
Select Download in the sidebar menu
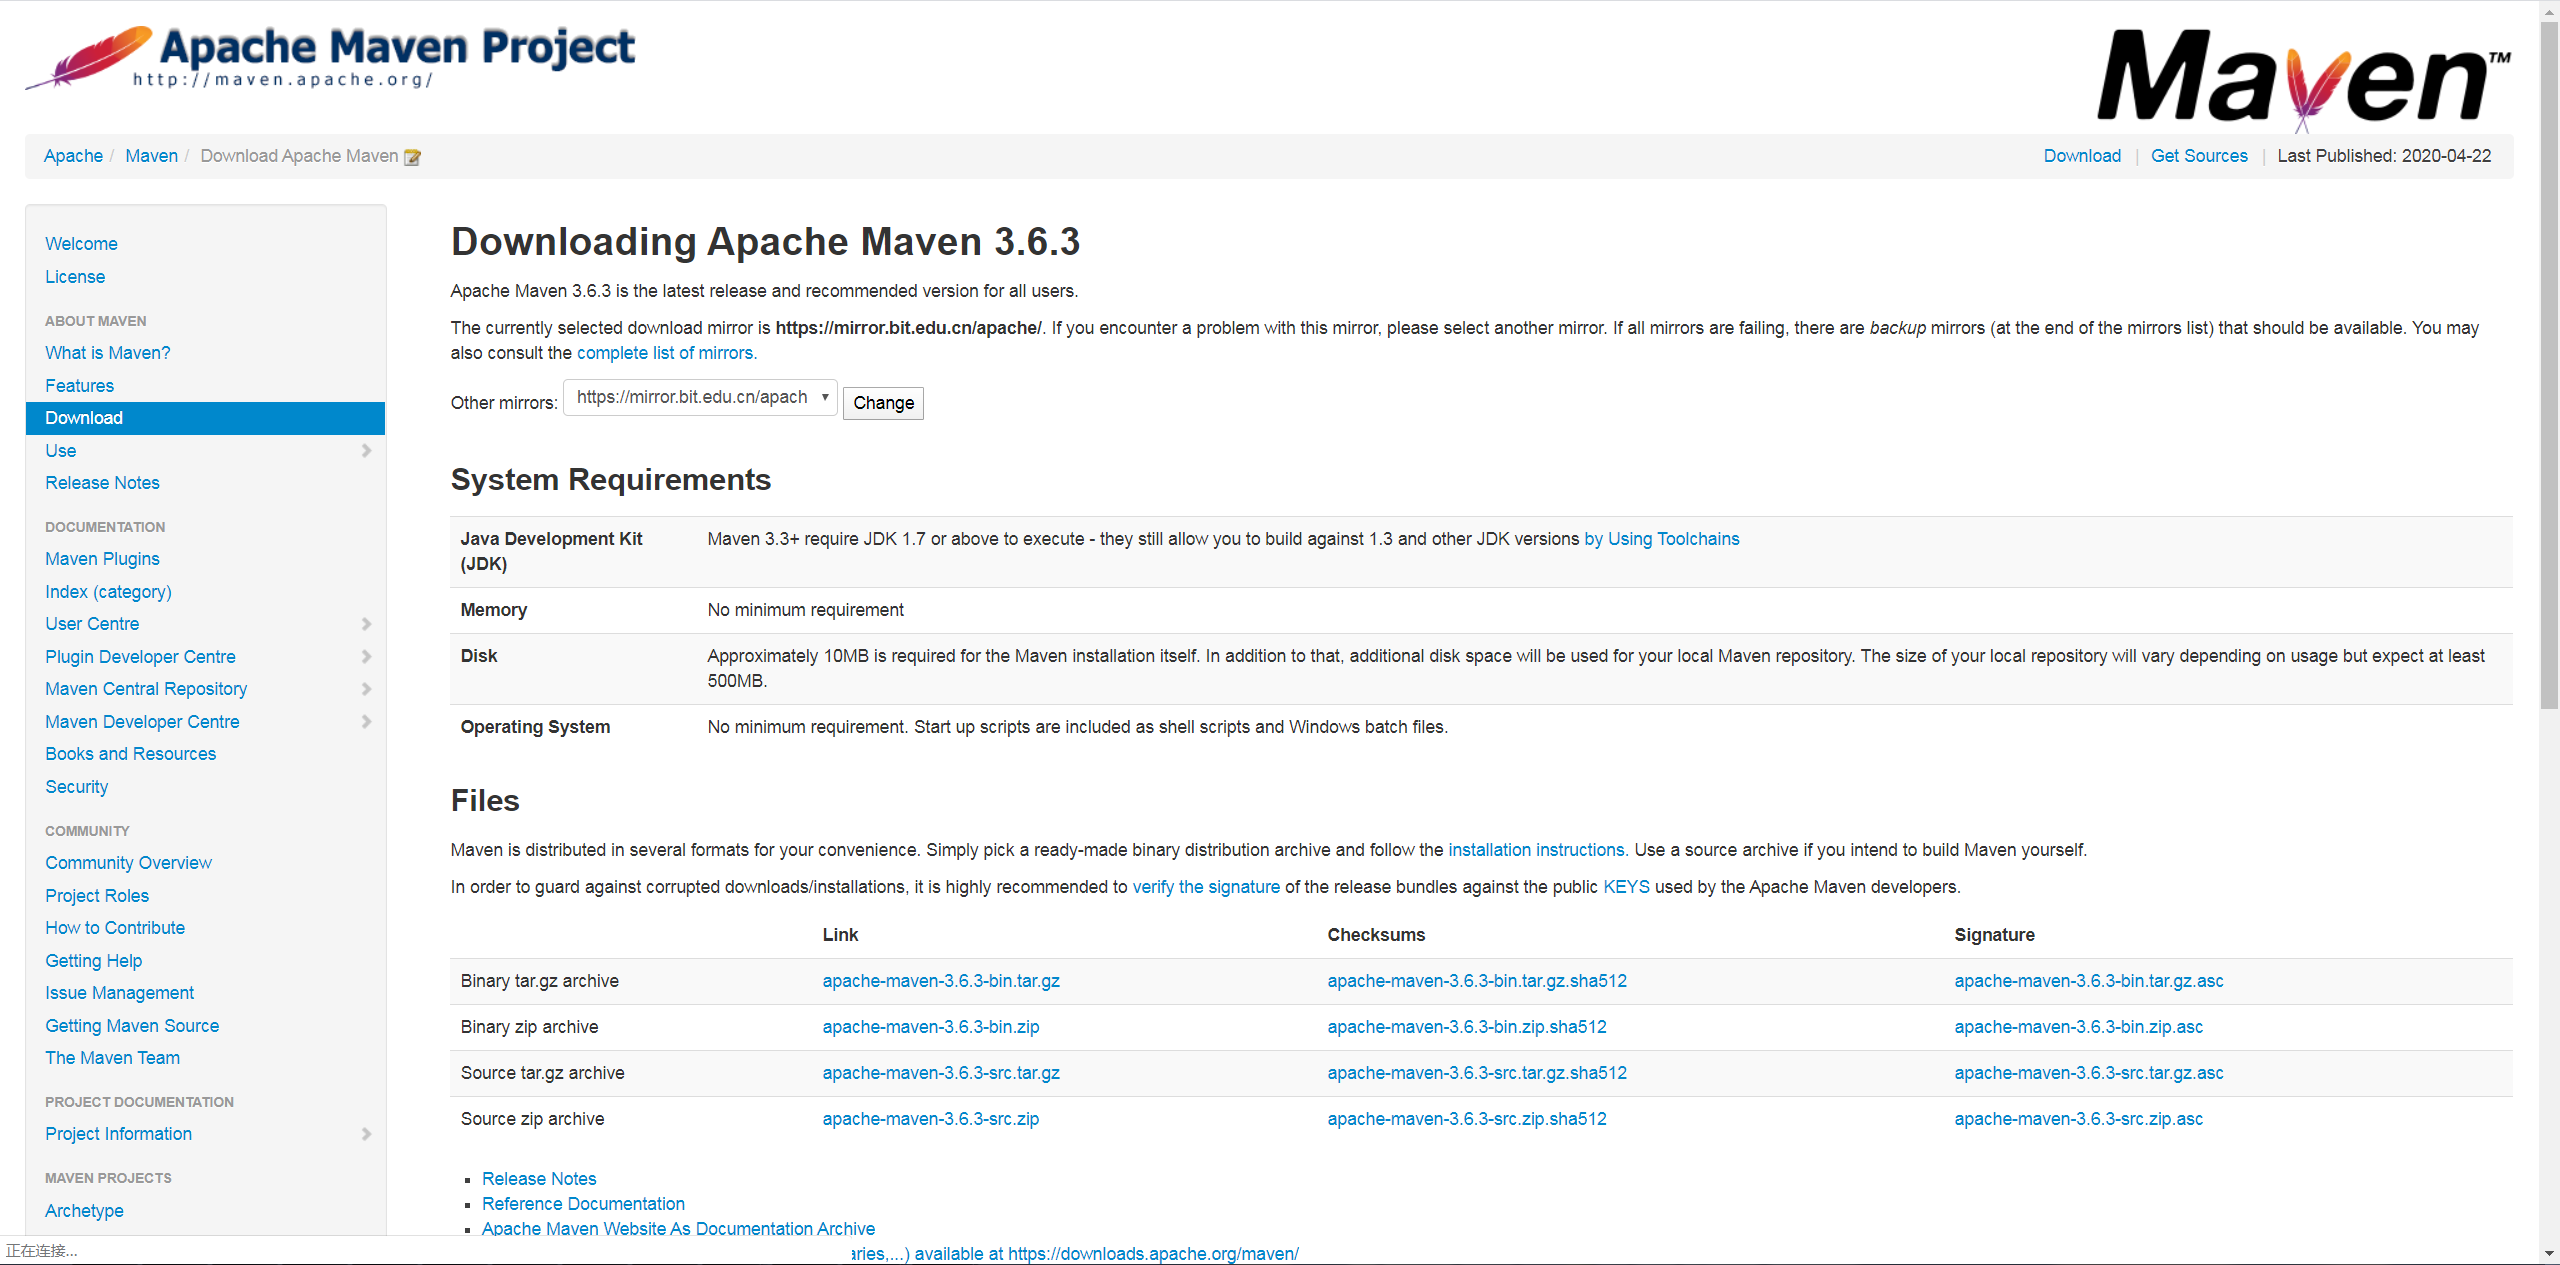pyautogui.click(x=84, y=418)
